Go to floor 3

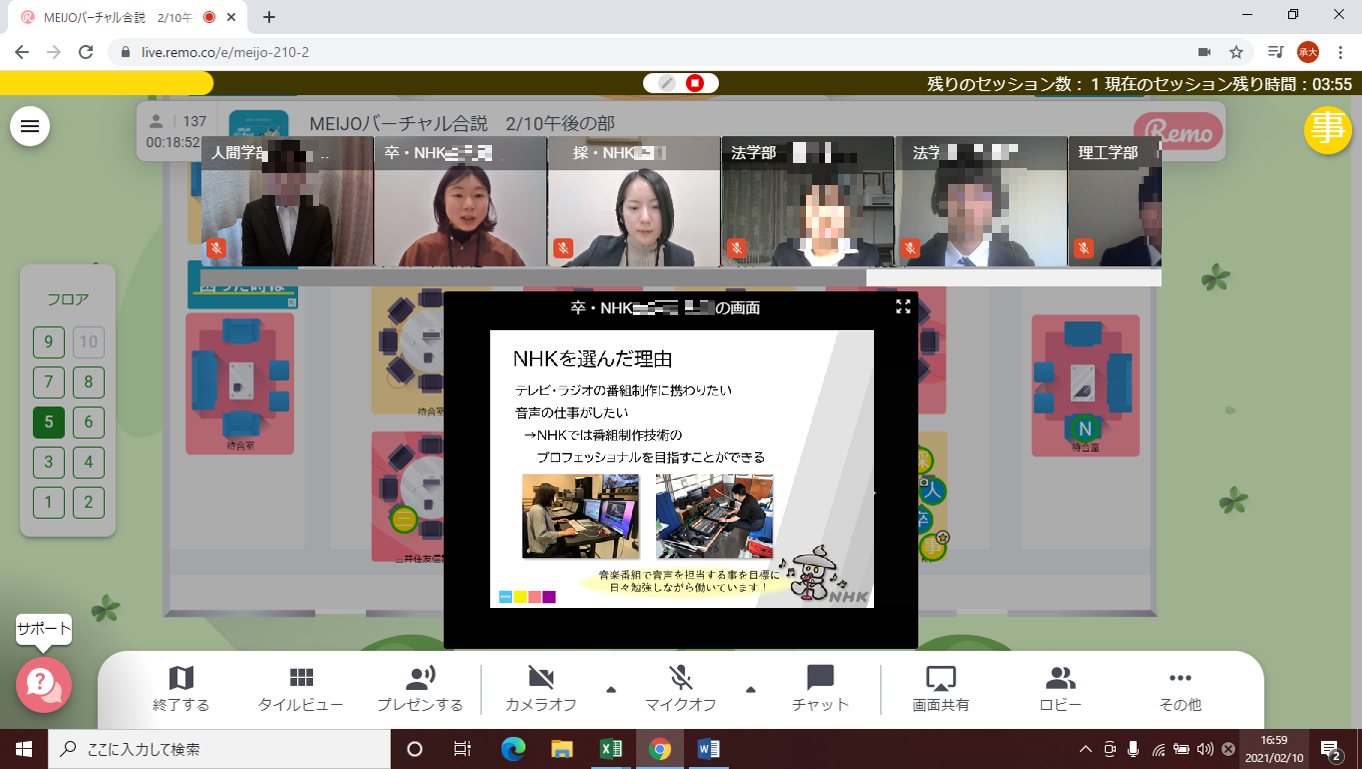(x=48, y=462)
